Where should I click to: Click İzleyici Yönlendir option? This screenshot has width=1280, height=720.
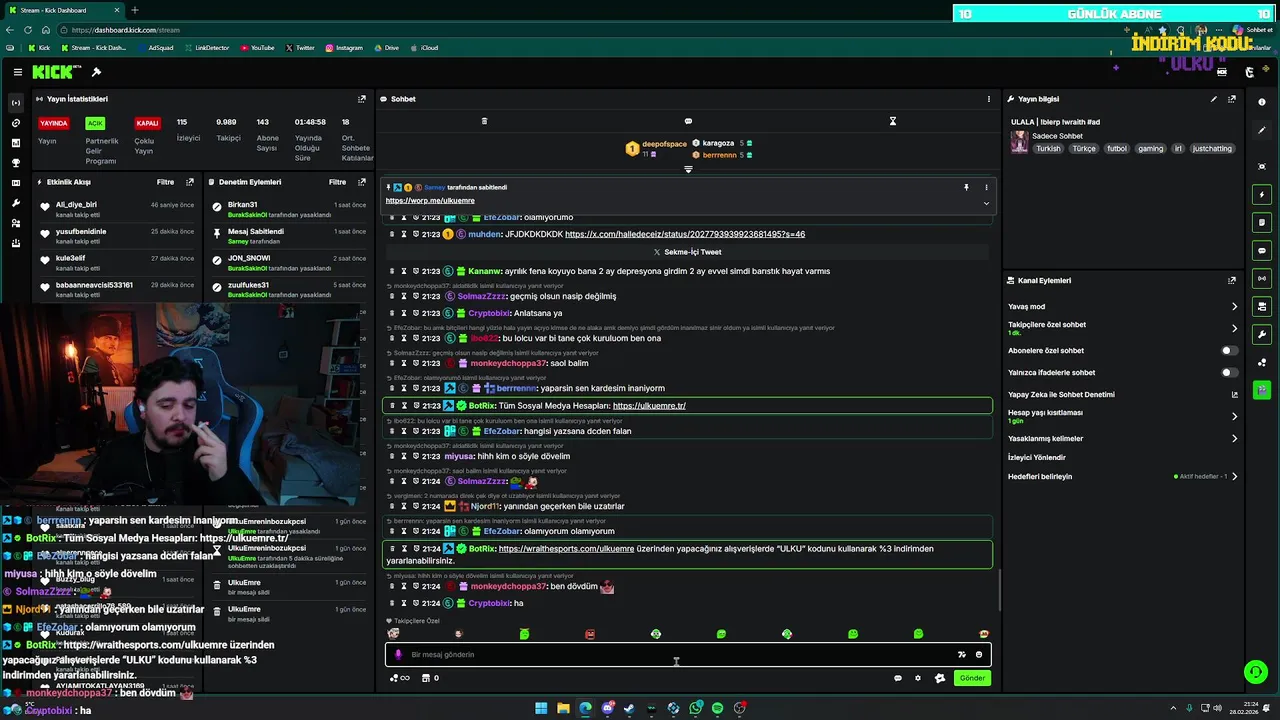(1037, 457)
